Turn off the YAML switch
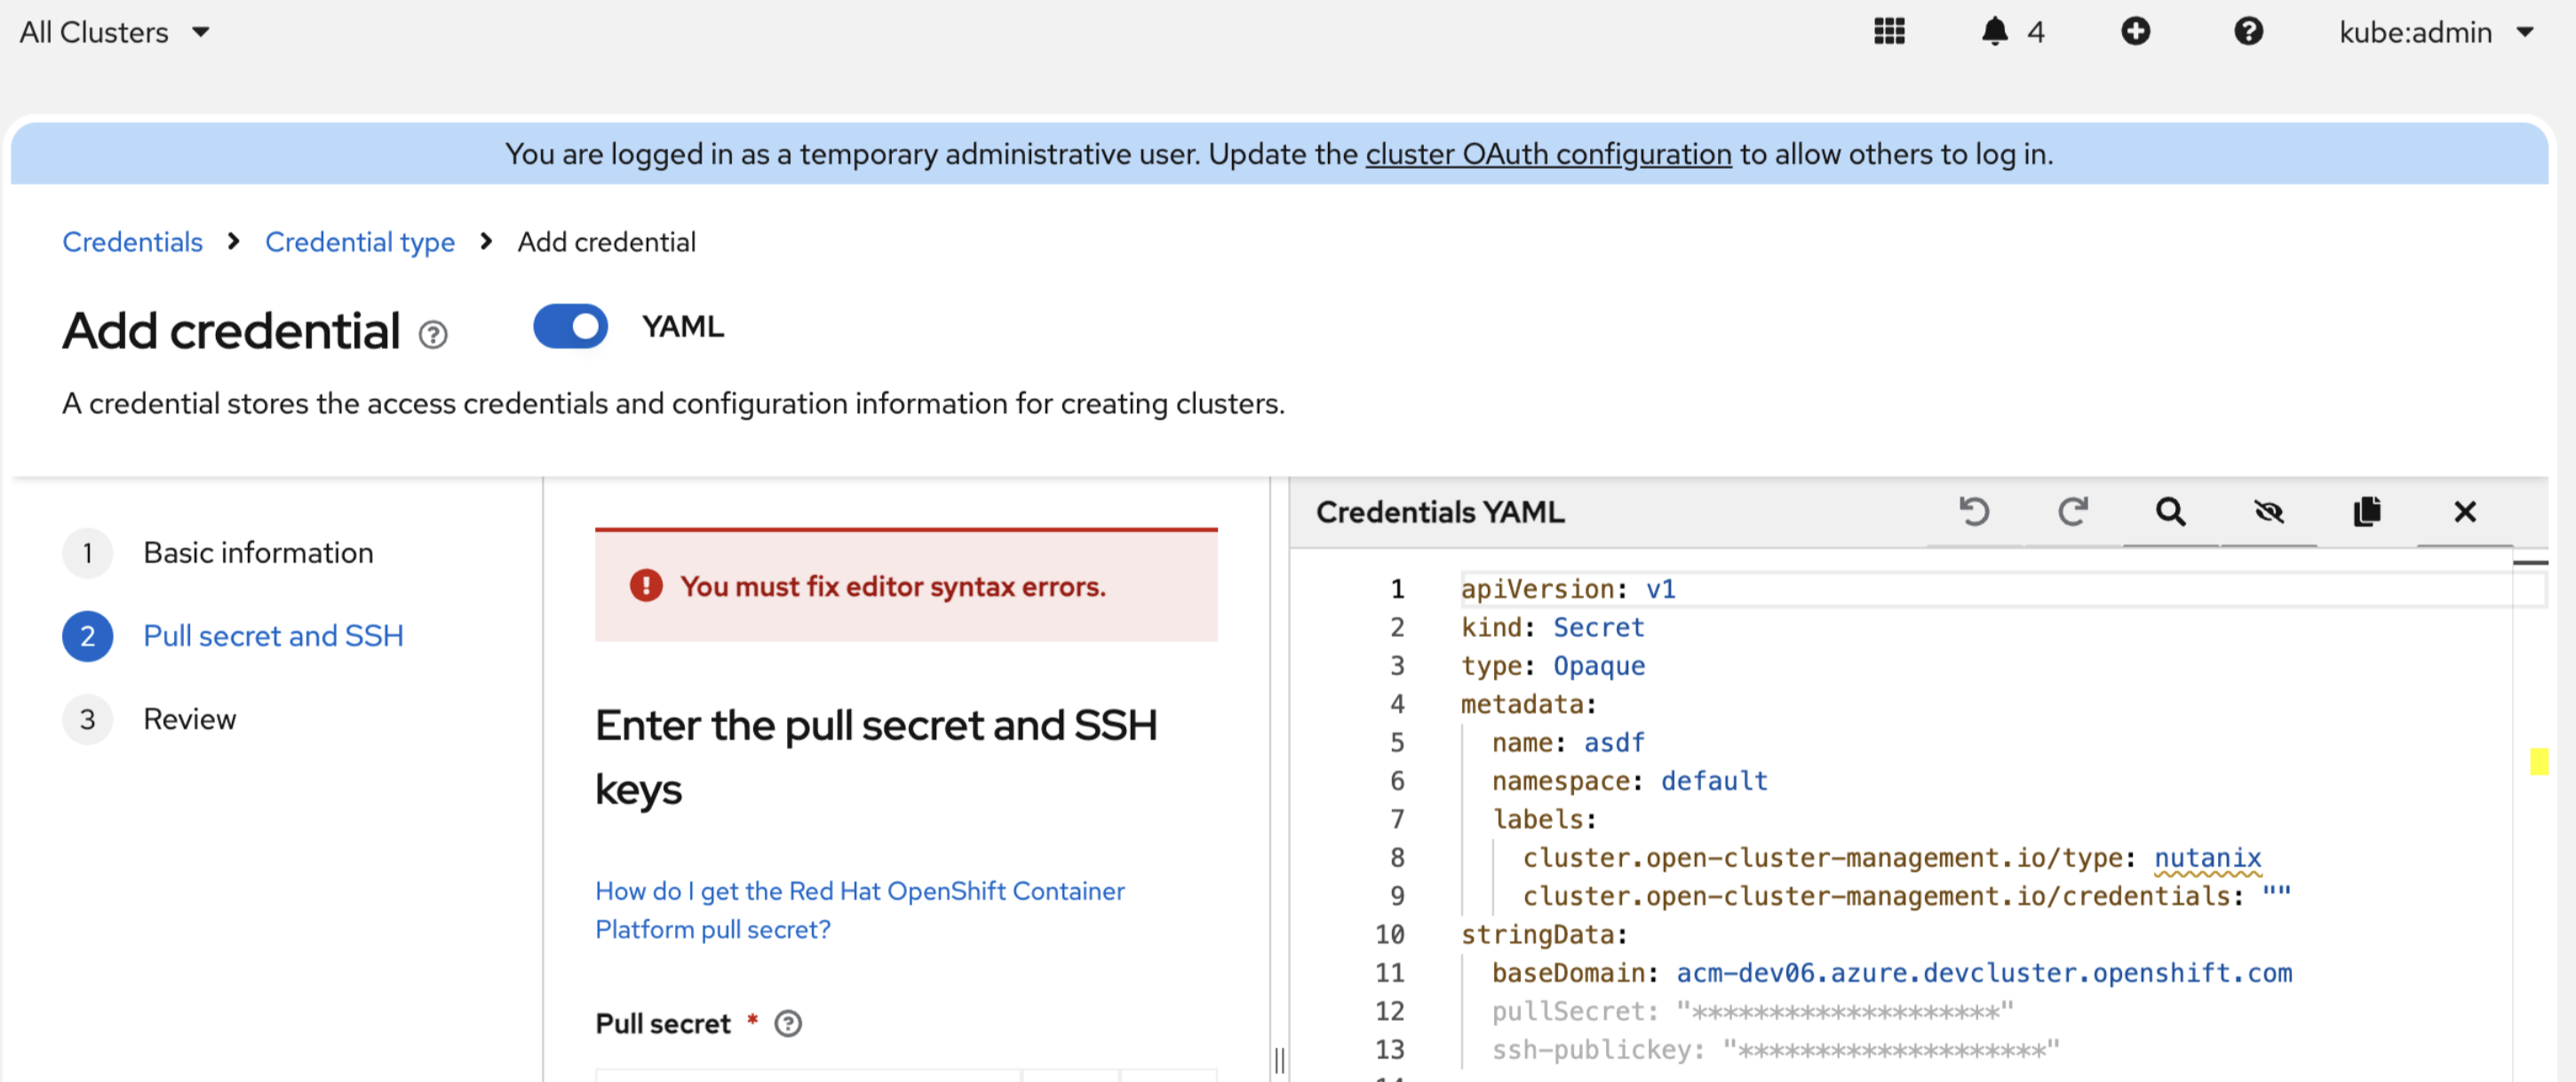Viewport: 2576px width, 1082px height. tap(570, 327)
